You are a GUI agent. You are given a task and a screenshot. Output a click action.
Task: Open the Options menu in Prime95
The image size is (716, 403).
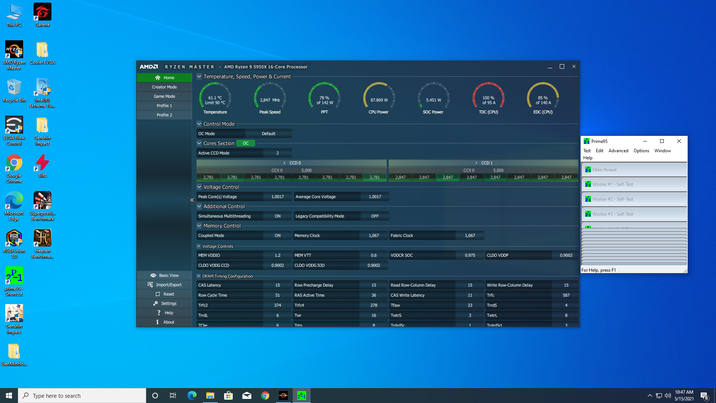(641, 151)
